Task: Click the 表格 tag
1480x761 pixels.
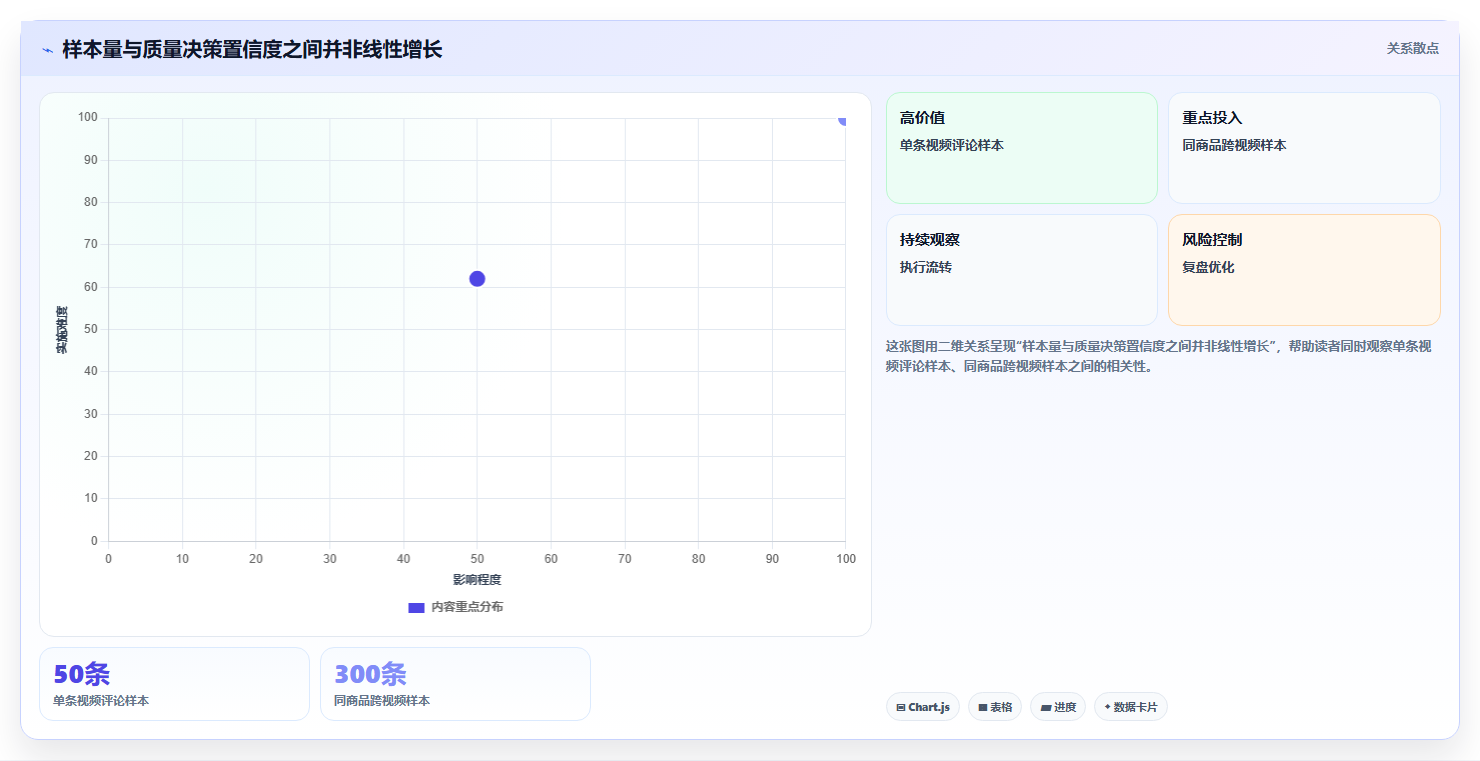Action: pyautogui.click(x=995, y=707)
